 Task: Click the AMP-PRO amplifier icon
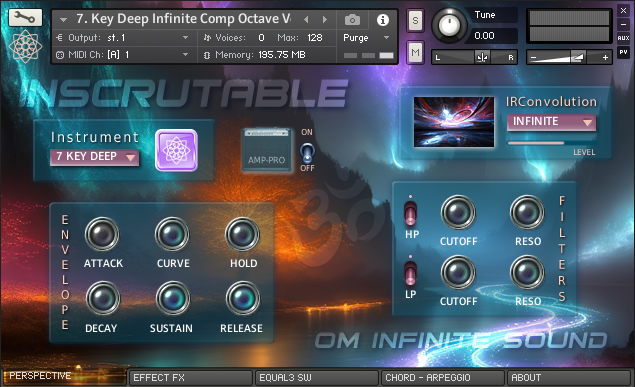pos(266,150)
